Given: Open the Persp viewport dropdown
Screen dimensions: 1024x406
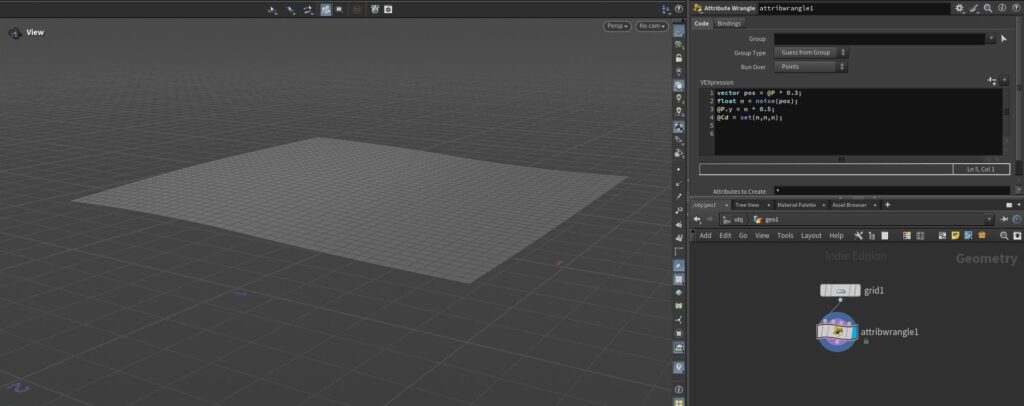Looking at the screenshot, I should pyautogui.click(x=616, y=26).
